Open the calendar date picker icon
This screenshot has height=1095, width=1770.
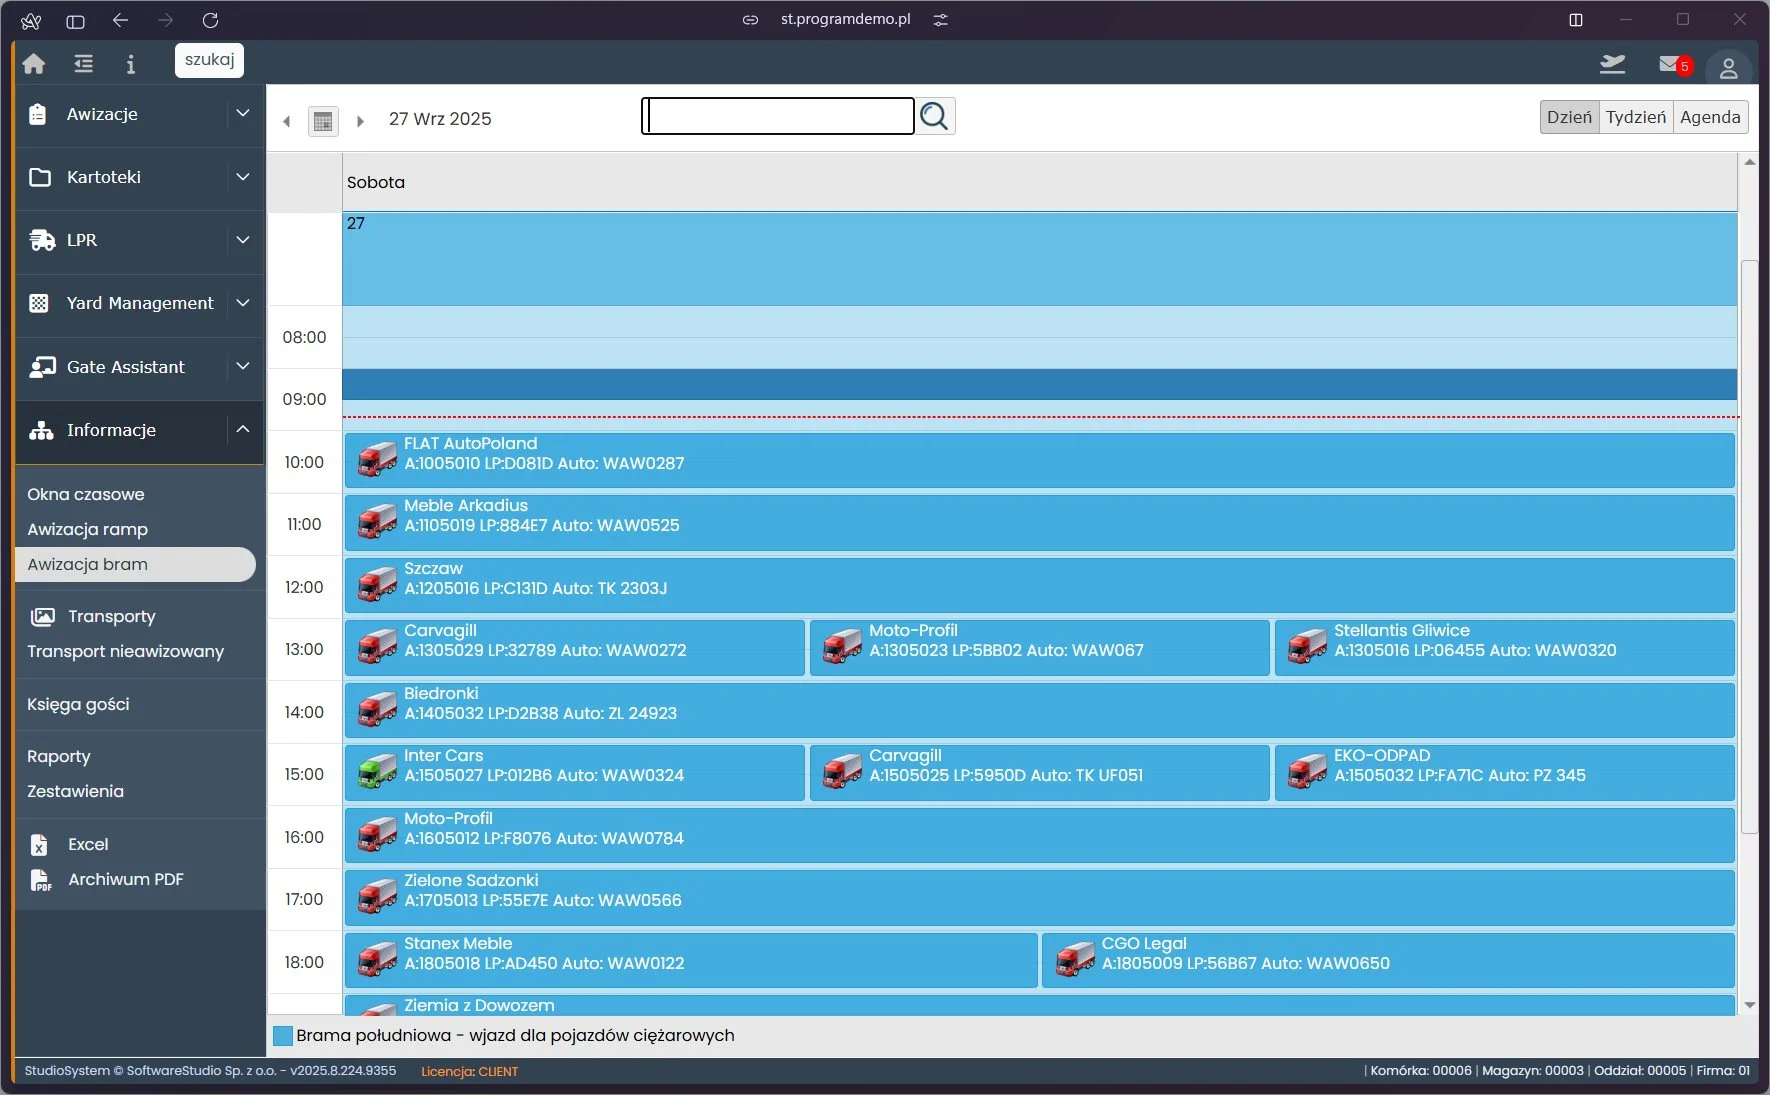pos(323,121)
